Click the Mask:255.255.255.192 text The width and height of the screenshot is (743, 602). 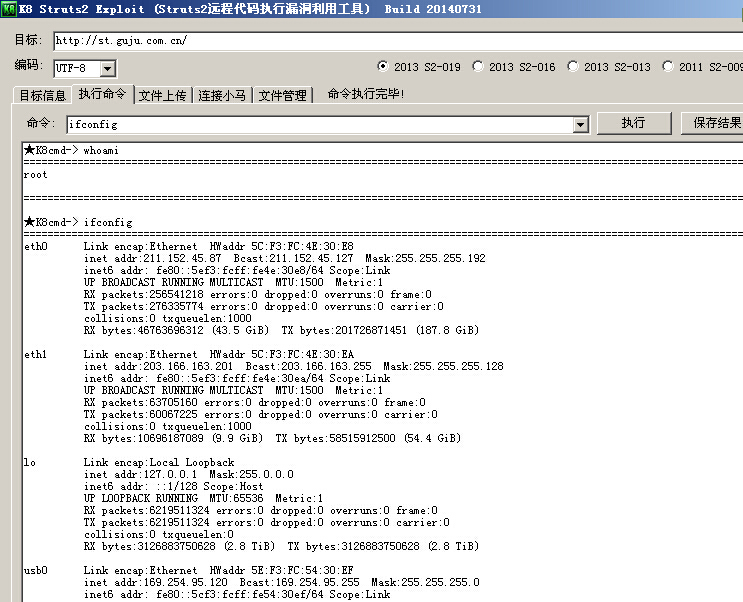coord(426,258)
